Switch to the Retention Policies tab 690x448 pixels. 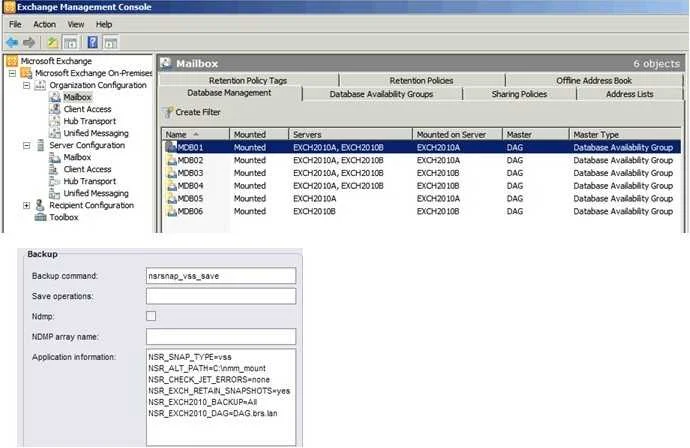tap(421, 81)
